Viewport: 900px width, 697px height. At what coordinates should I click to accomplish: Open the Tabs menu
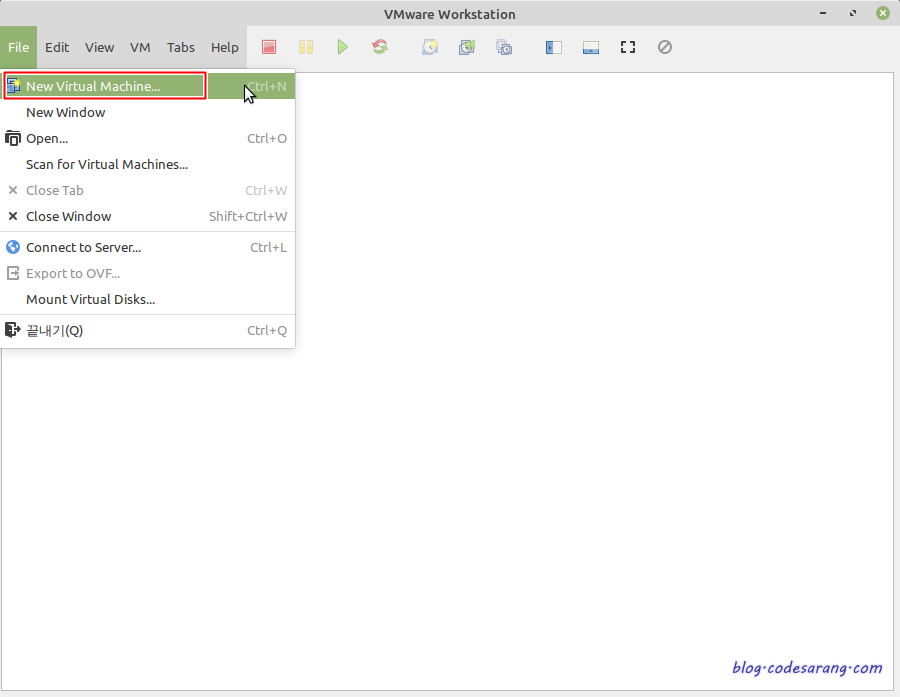[181, 47]
